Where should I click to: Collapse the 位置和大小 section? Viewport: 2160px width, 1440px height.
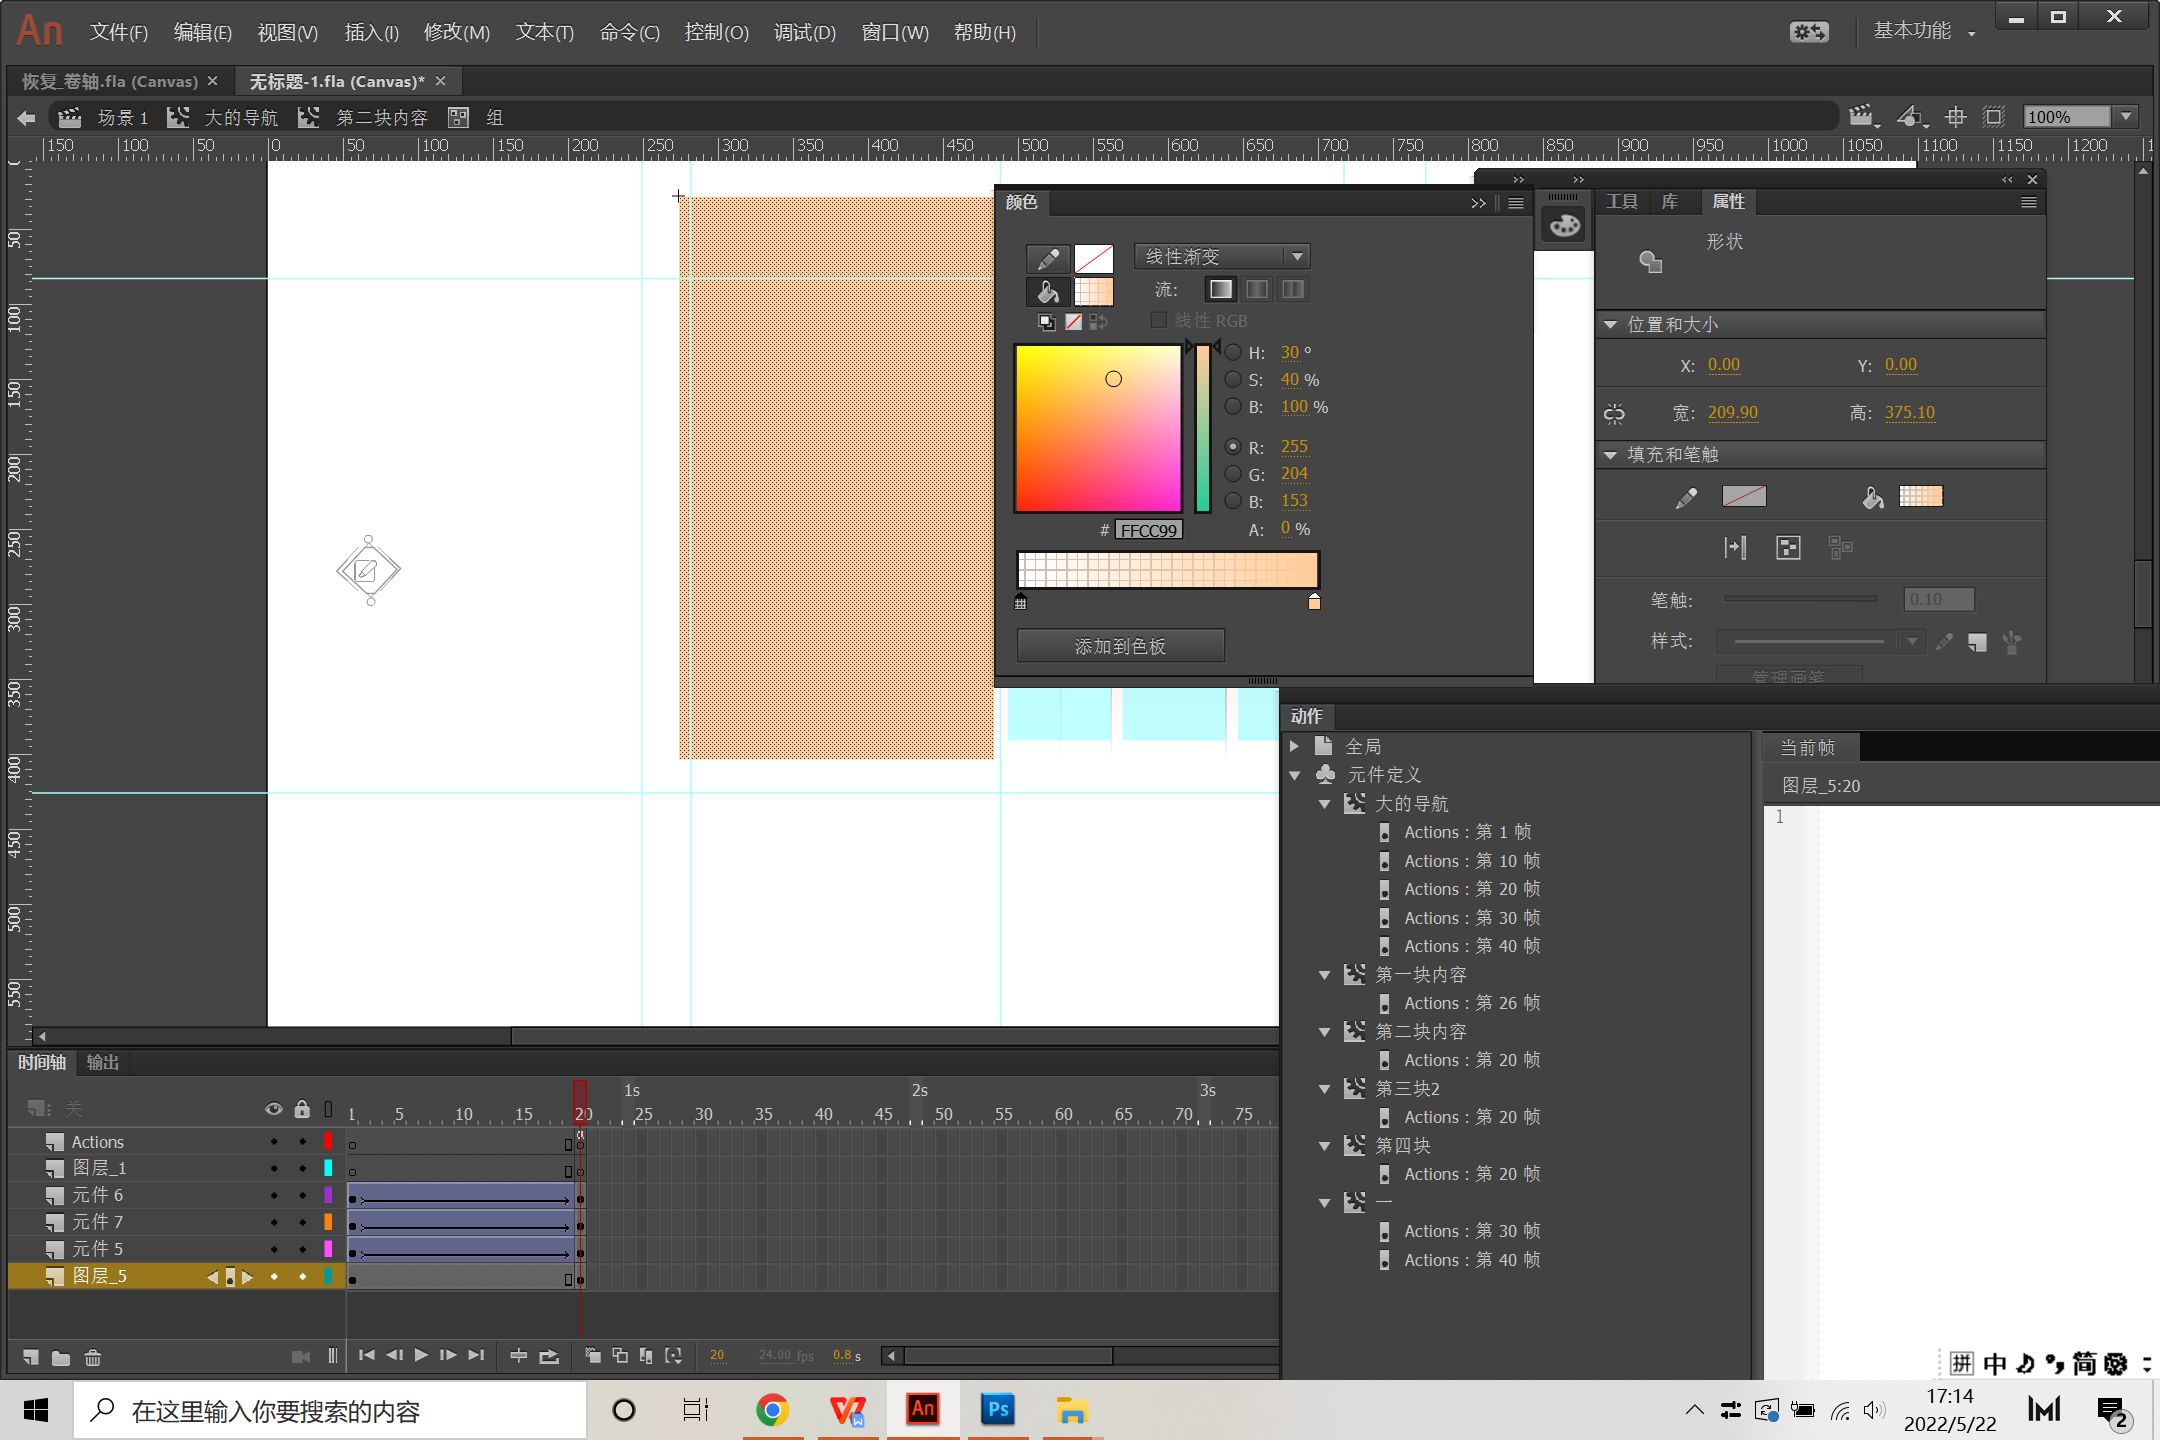[x=1610, y=325]
